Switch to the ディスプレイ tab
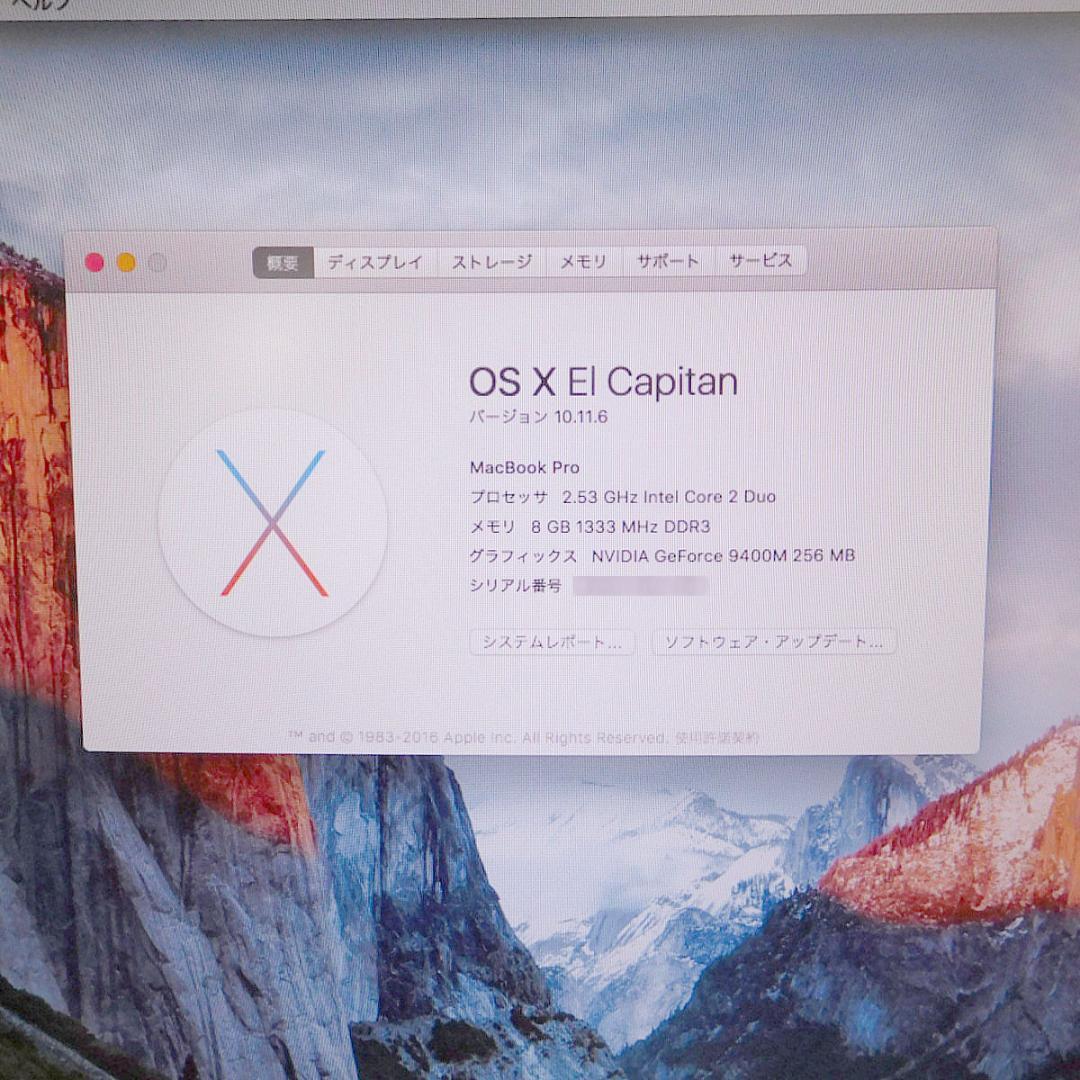This screenshot has height=1080, width=1080. pyautogui.click(x=375, y=262)
